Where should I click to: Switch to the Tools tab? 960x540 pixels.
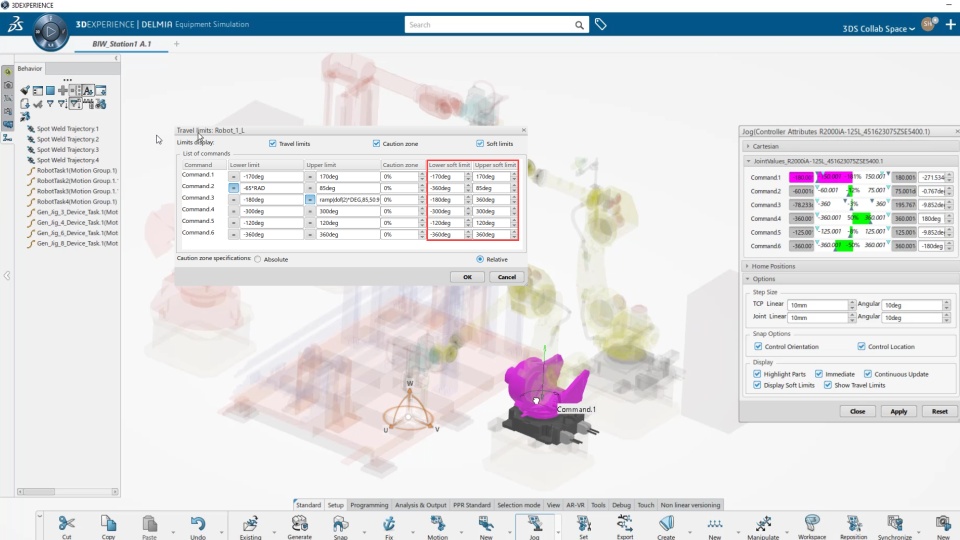[x=598, y=505]
